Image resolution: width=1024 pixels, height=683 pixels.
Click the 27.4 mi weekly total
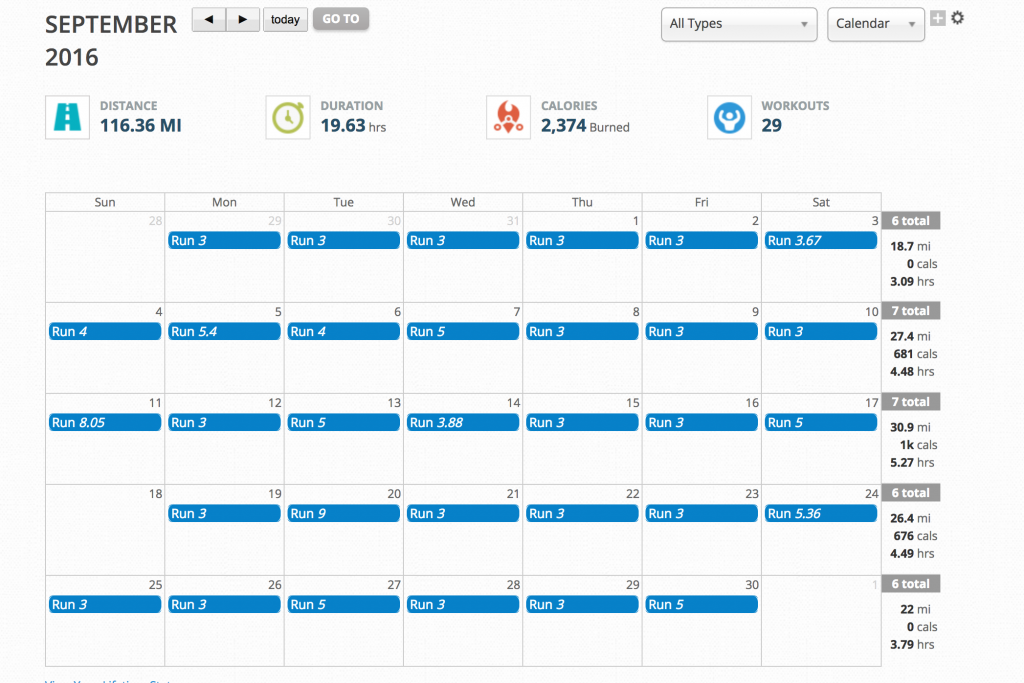pyautogui.click(x=910, y=336)
